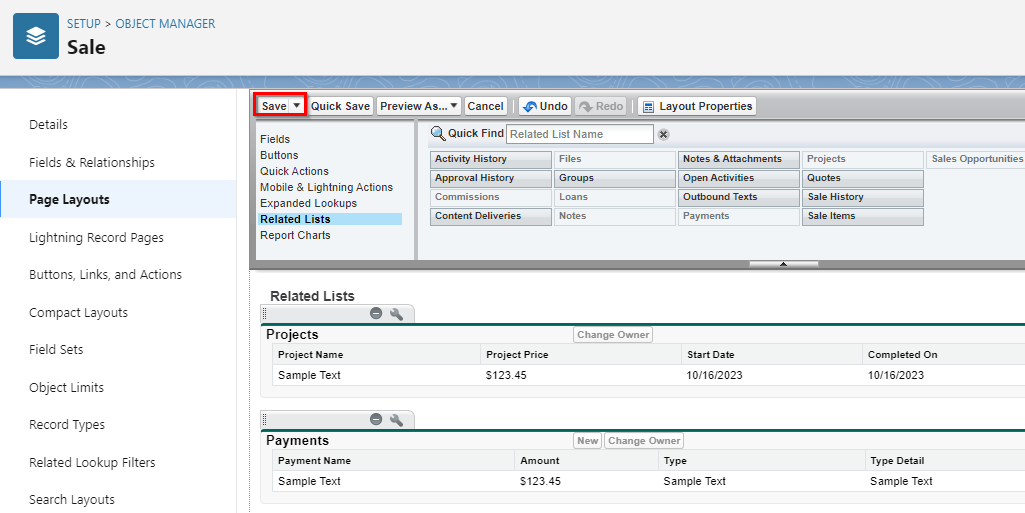Select Expanded Lookups palette category
The width and height of the screenshot is (1025, 513).
309,203
